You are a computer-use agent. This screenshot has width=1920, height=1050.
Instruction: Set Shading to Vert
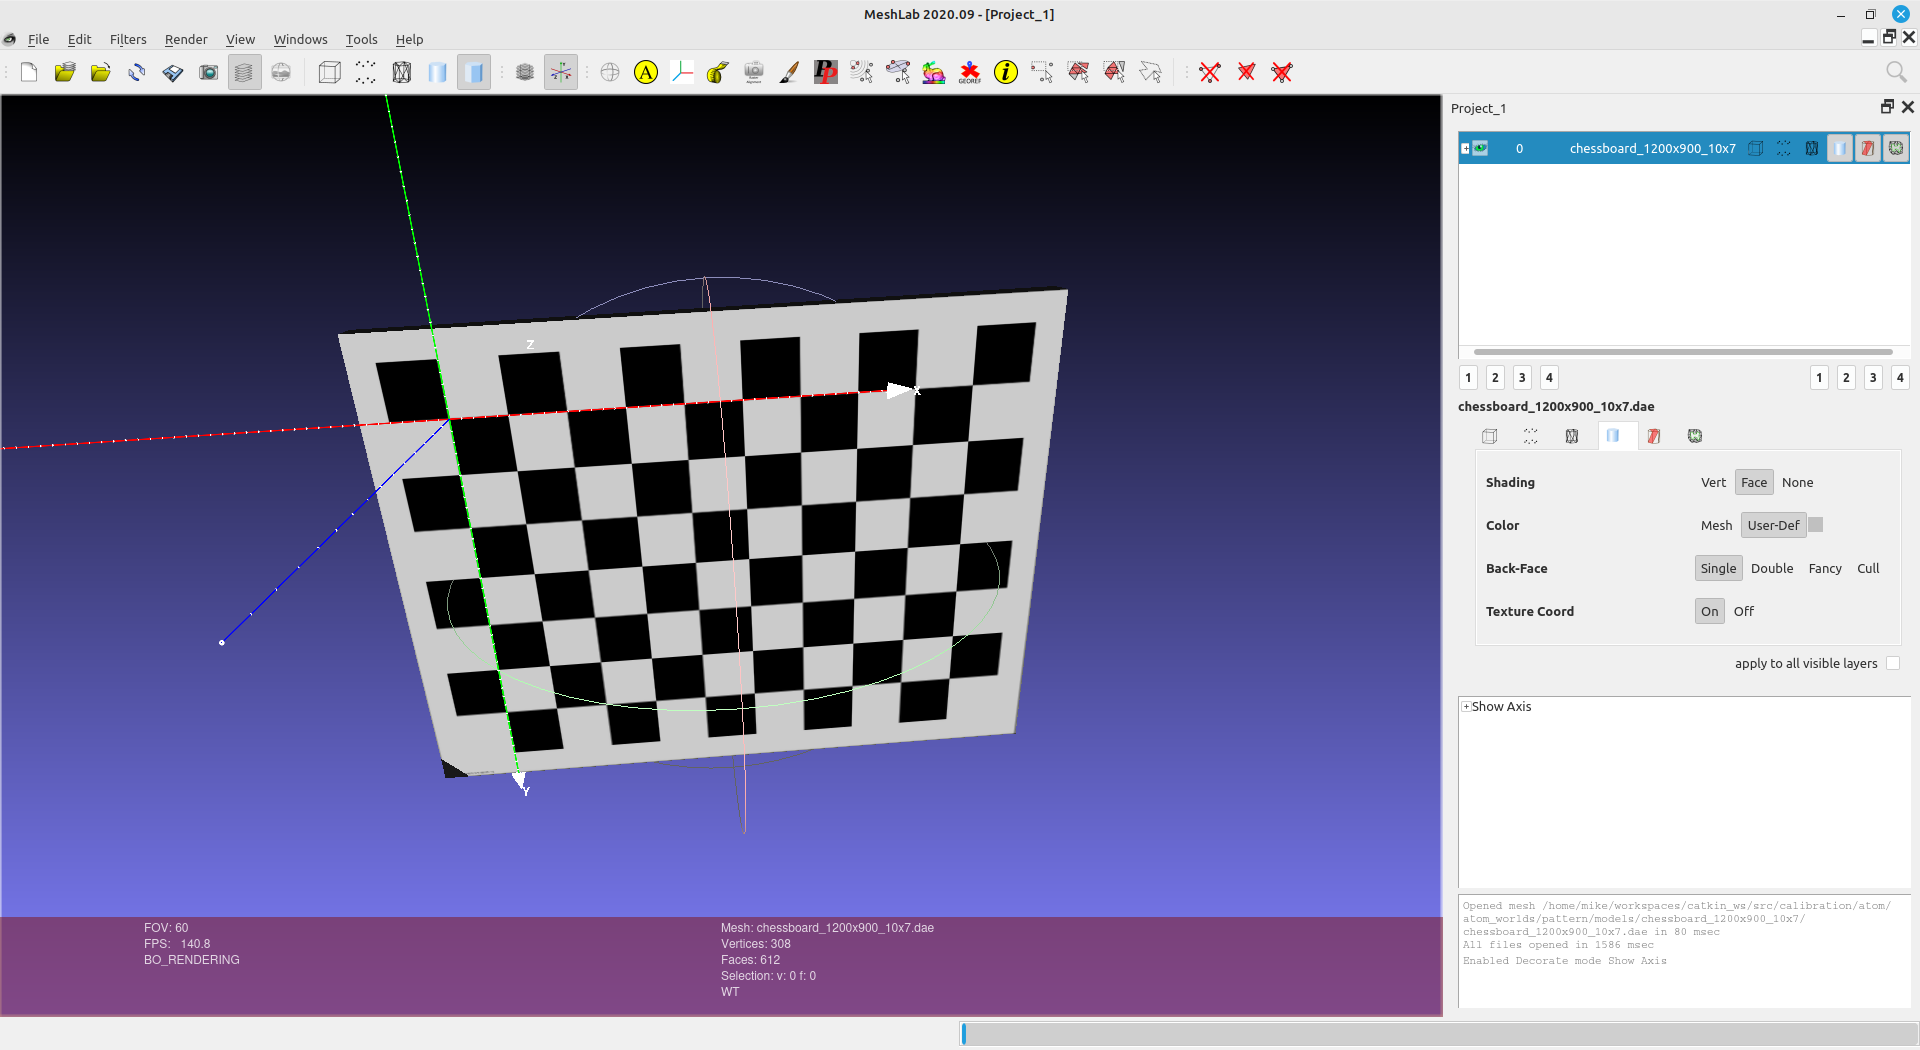[1713, 482]
